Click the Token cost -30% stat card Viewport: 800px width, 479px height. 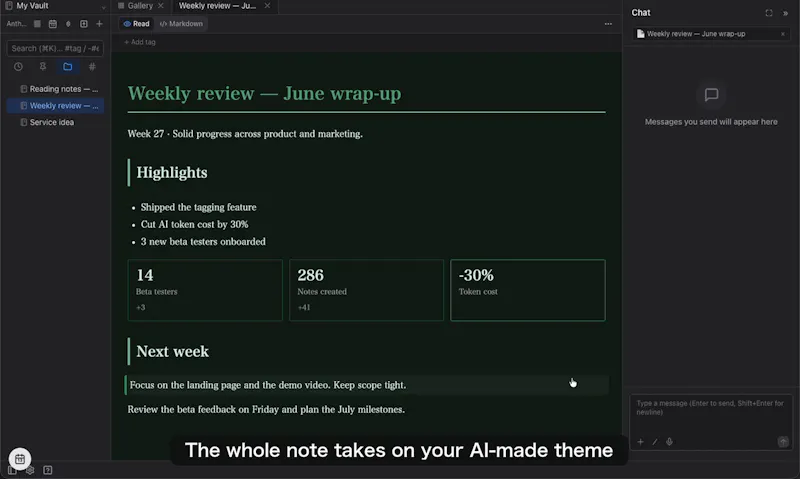click(x=528, y=290)
